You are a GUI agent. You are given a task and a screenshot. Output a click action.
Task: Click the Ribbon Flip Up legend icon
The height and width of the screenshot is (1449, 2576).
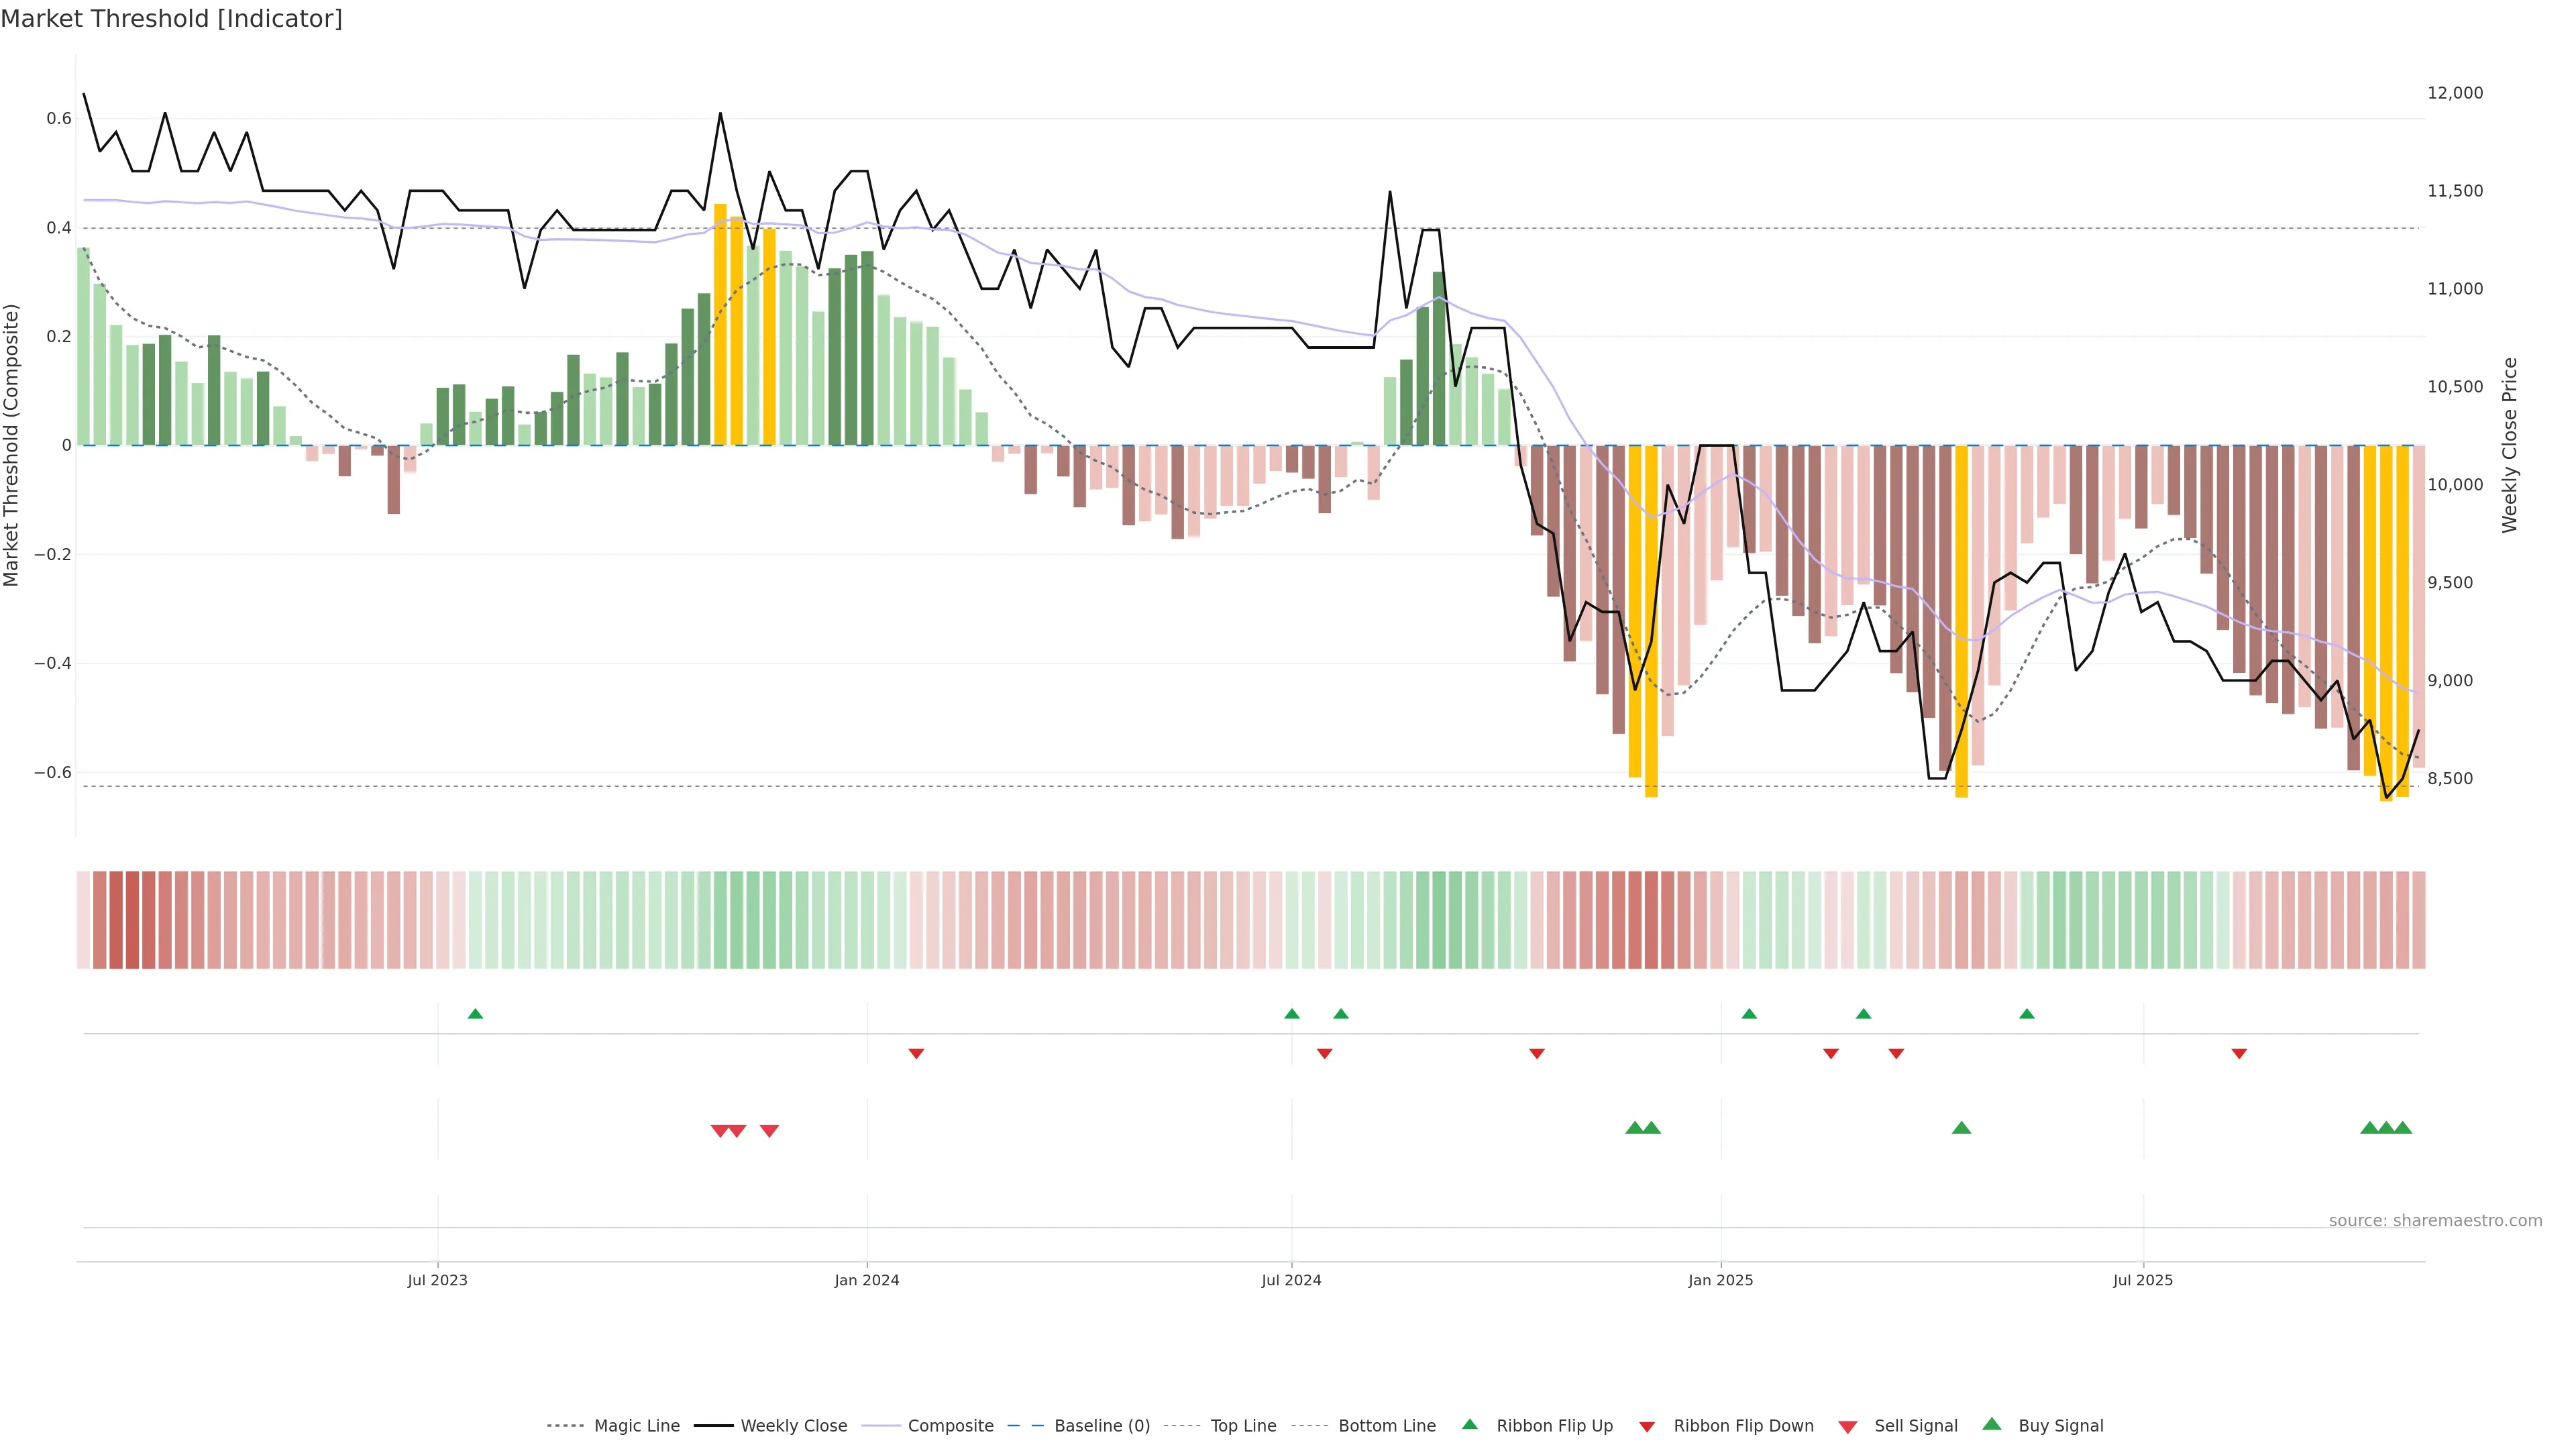pos(1469,1424)
